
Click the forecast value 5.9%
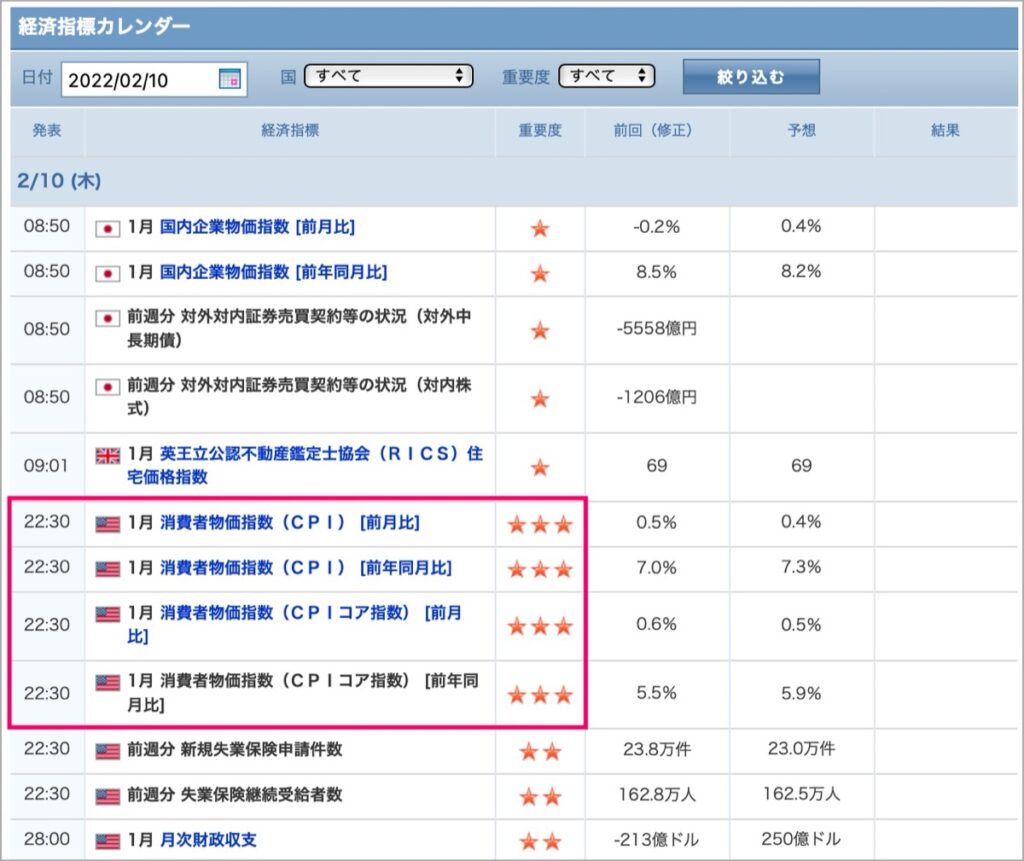pos(801,693)
